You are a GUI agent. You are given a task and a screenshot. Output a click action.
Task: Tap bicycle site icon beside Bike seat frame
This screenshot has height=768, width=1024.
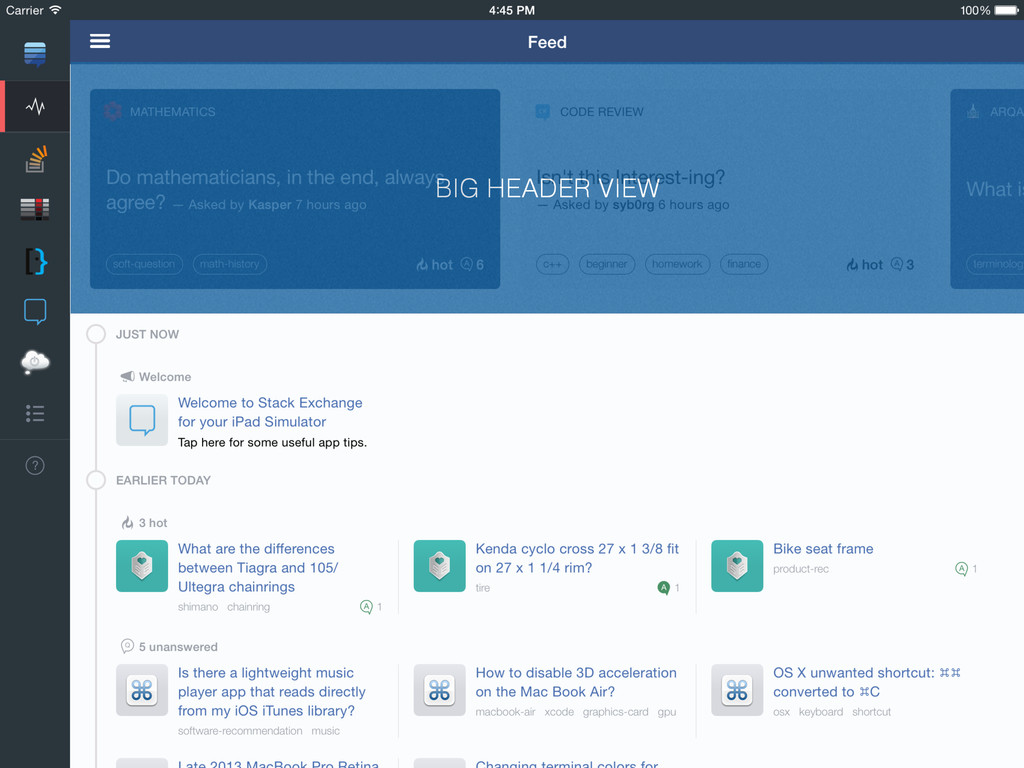click(737, 566)
